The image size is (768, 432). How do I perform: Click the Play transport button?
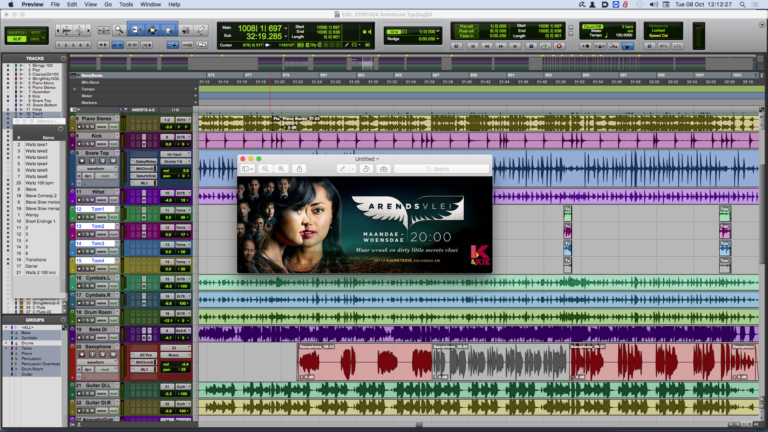coord(545,46)
